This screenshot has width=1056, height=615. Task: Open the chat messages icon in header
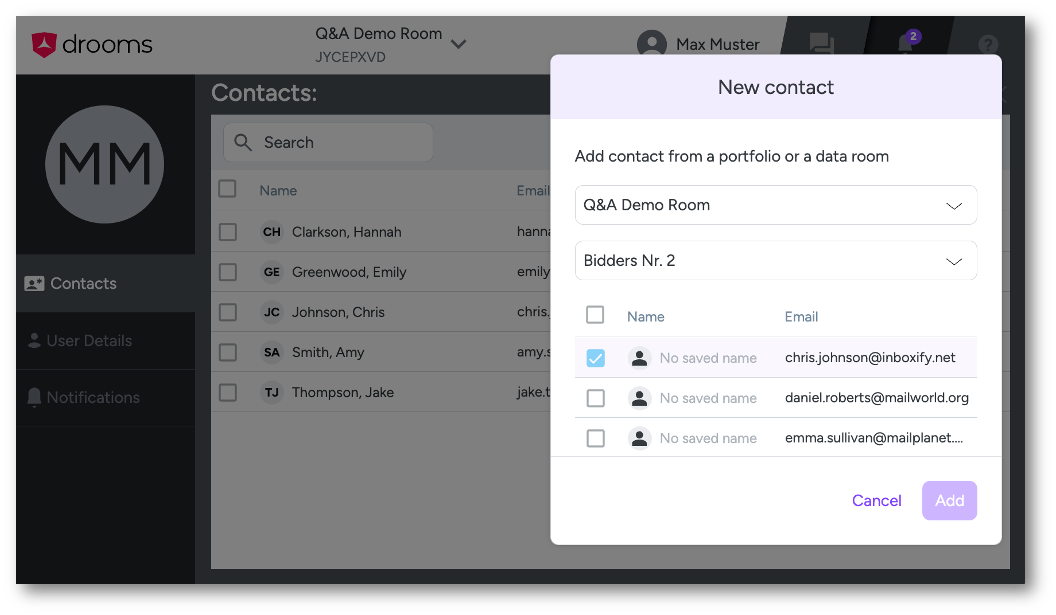pos(822,44)
